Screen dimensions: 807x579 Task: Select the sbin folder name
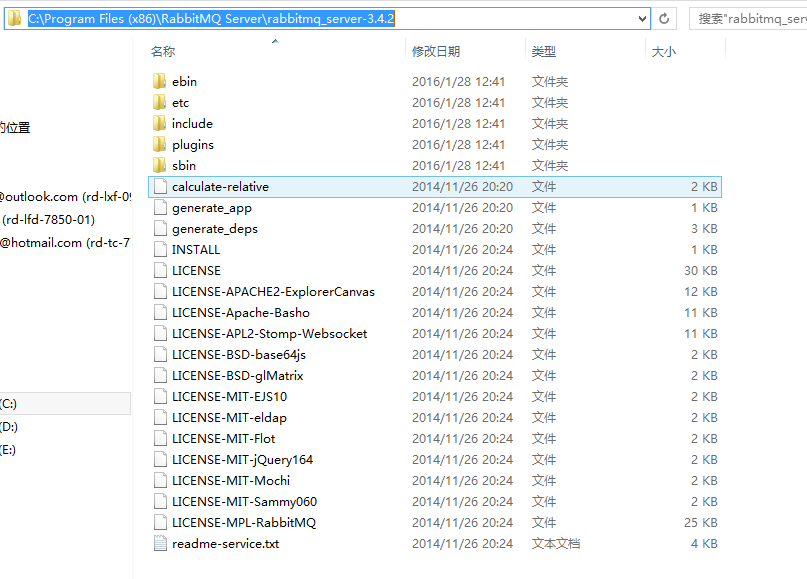(184, 165)
